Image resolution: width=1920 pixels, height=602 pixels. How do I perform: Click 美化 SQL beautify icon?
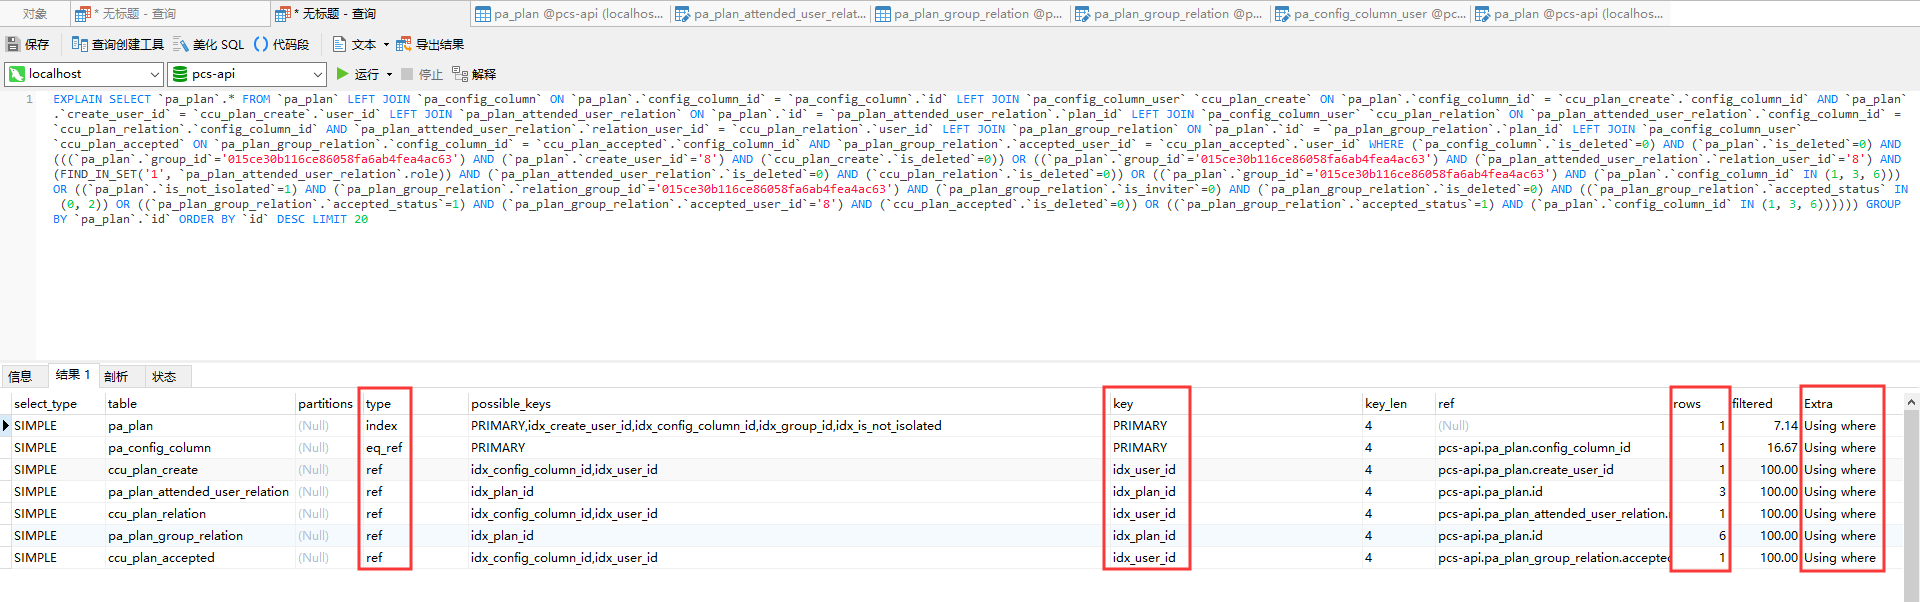click(x=181, y=44)
